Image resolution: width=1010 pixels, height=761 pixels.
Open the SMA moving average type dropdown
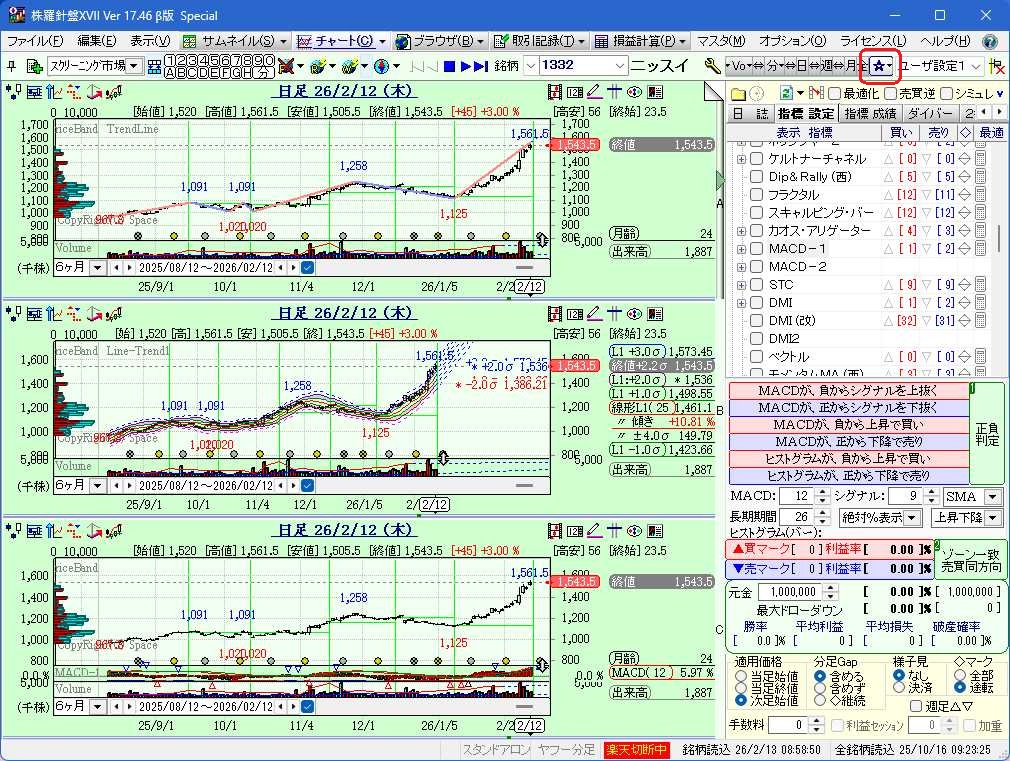coord(972,497)
